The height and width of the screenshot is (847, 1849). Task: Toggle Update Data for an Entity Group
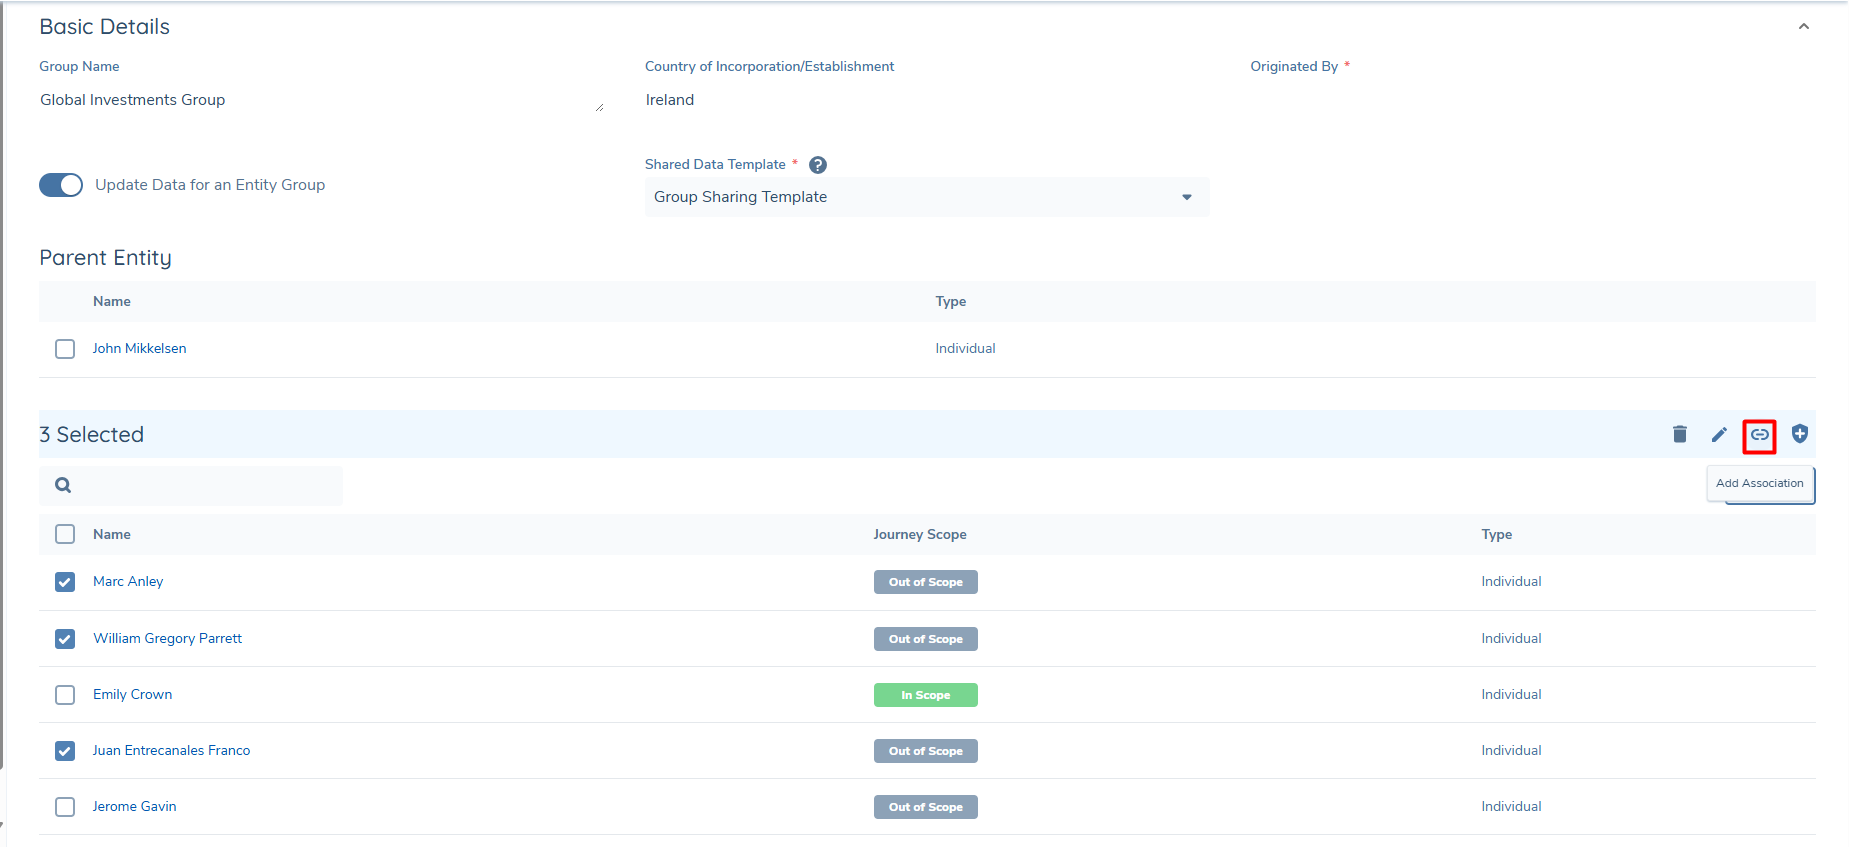point(61,185)
